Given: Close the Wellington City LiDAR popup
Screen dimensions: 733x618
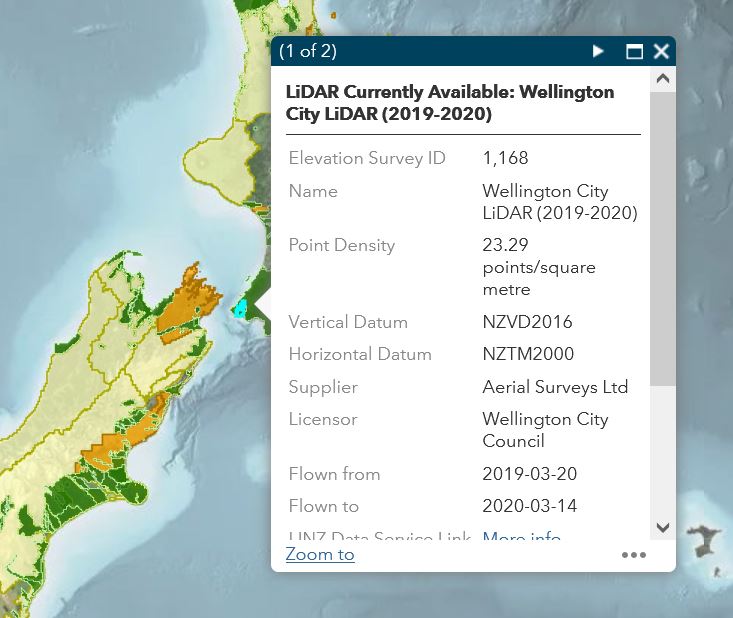Looking at the screenshot, I should click(x=661, y=51).
